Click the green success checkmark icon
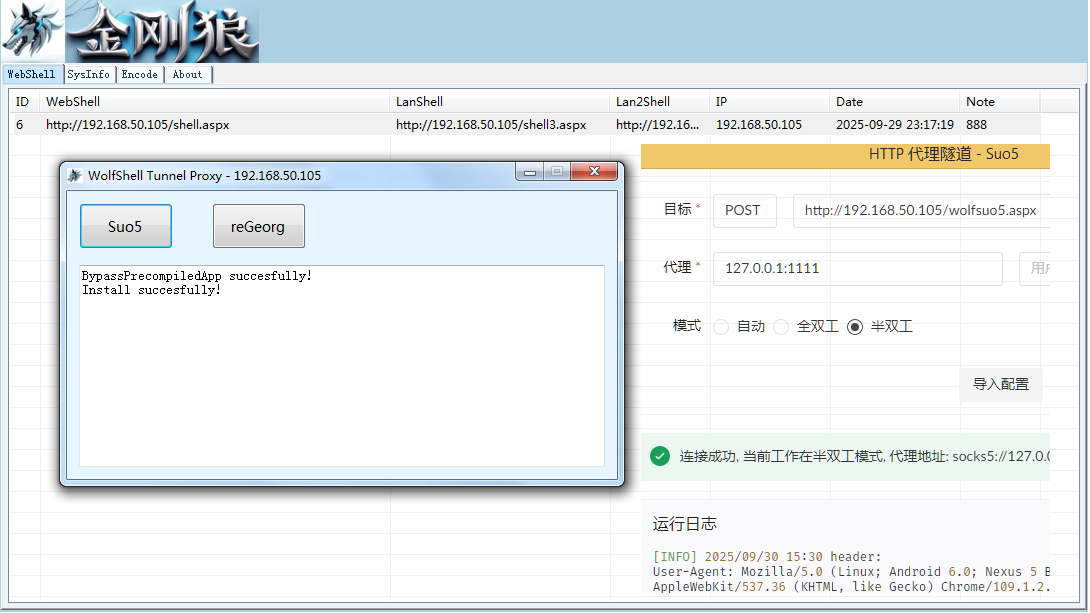This screenshot has width=1090, height=613. click(660, 456)
